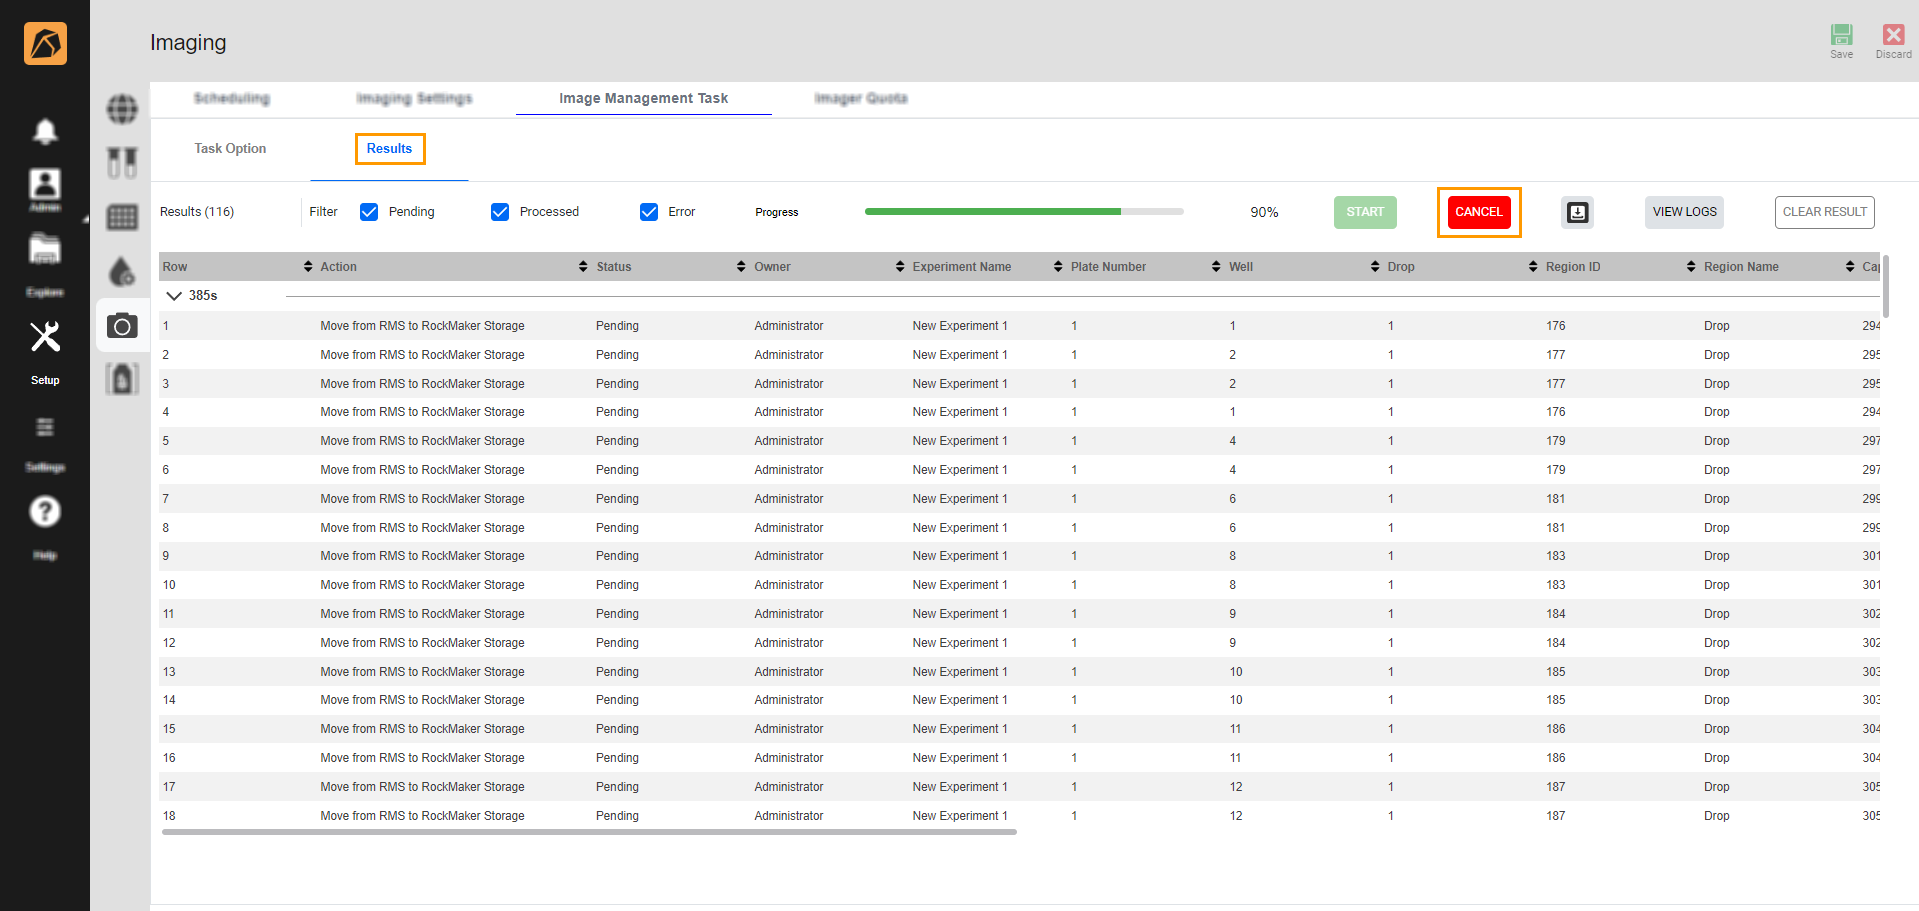
Task: Click the VIEW LOGS button
Action: pos(1684,212)
